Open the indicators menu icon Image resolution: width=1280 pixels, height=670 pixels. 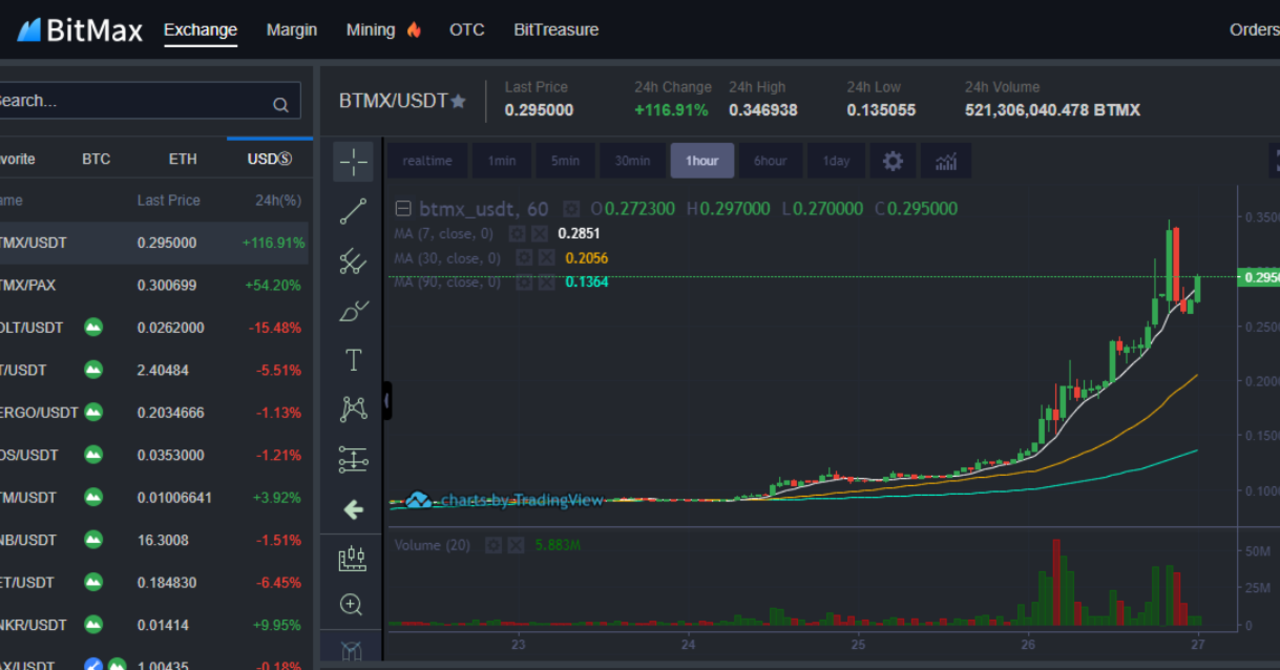pos(945,161)
